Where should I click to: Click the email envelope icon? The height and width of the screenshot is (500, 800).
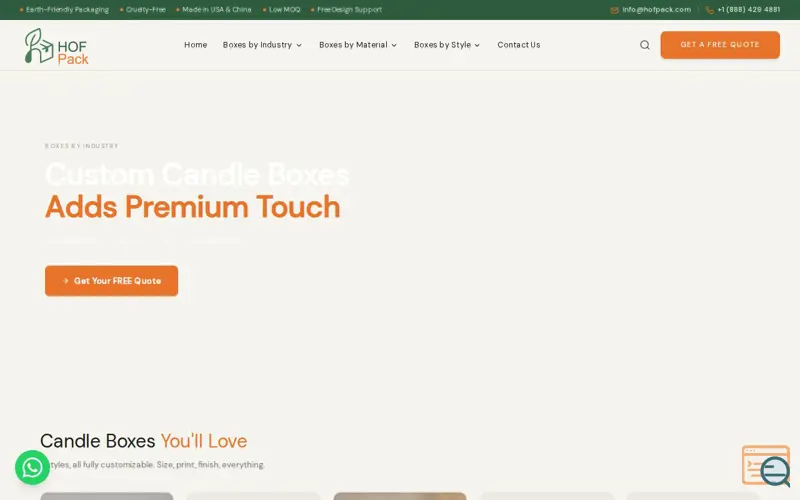coord(614,10)
